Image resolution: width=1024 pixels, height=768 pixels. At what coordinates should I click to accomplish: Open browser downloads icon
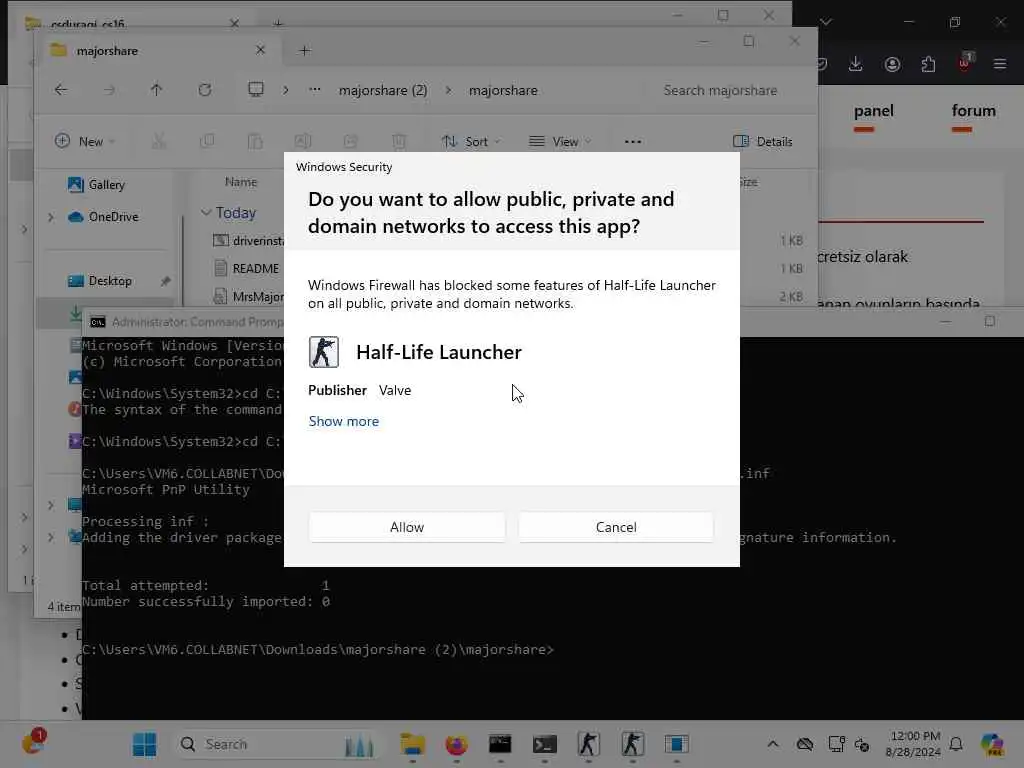856,64
